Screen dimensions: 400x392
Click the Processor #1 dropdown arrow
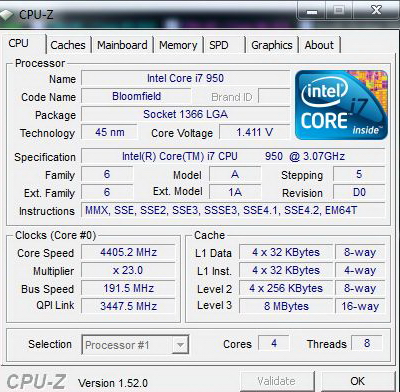tap(180, 345)
